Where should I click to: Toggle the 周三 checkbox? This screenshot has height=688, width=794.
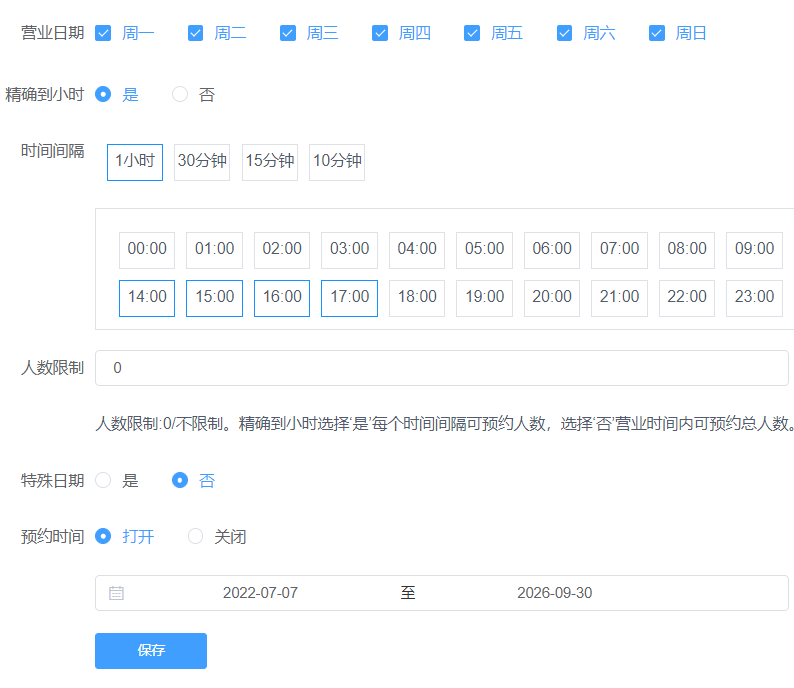point(288,33)
